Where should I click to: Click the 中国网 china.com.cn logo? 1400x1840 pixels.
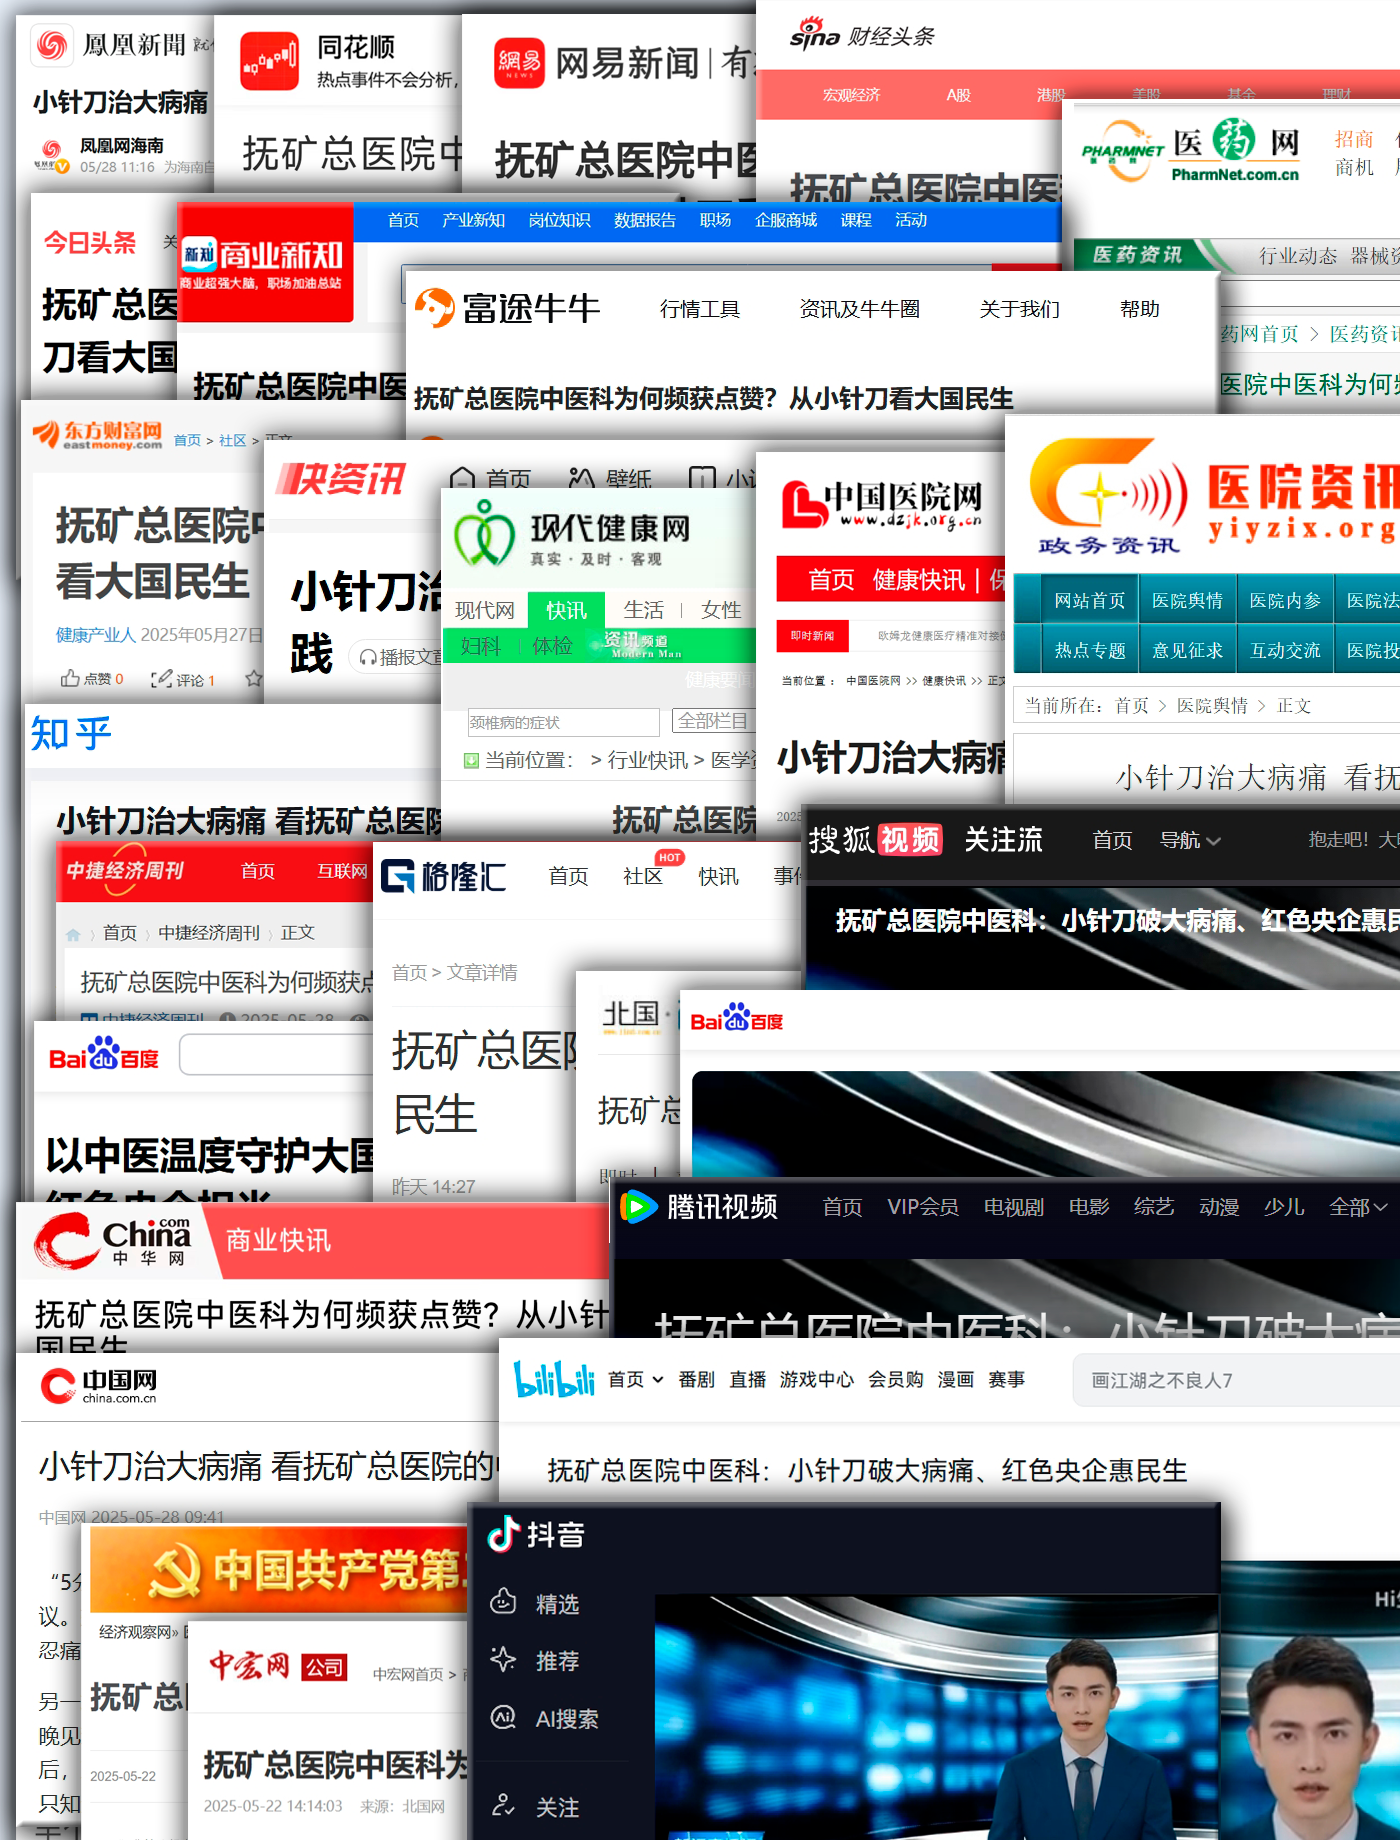click(x=98, y=1385)
